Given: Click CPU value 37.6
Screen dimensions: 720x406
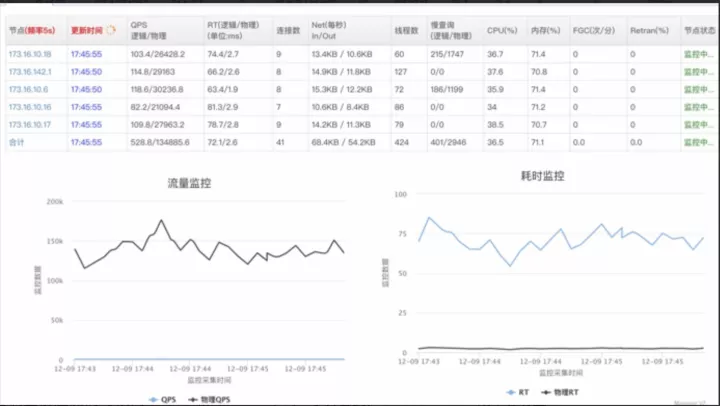Looking at the screenshot, I should click(x=495, y=72).
